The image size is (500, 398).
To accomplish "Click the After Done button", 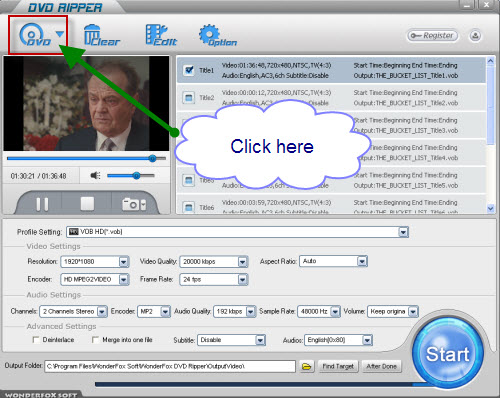I will coord(382,367).
